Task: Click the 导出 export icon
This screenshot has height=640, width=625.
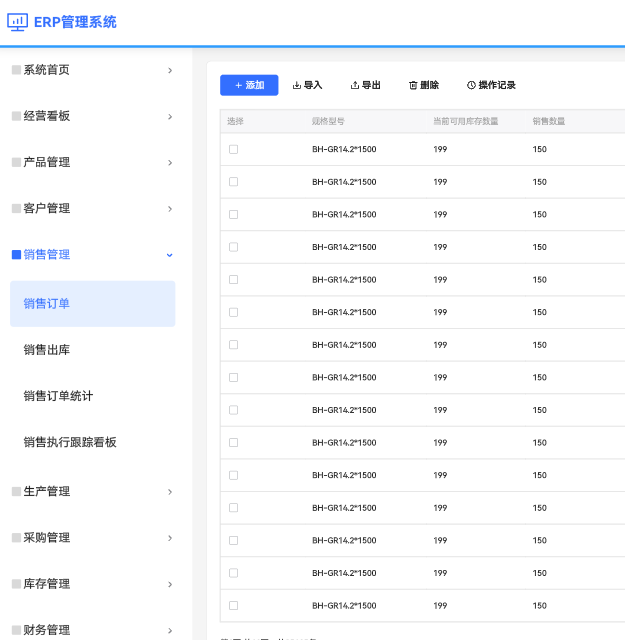Action: pos(355,86)
